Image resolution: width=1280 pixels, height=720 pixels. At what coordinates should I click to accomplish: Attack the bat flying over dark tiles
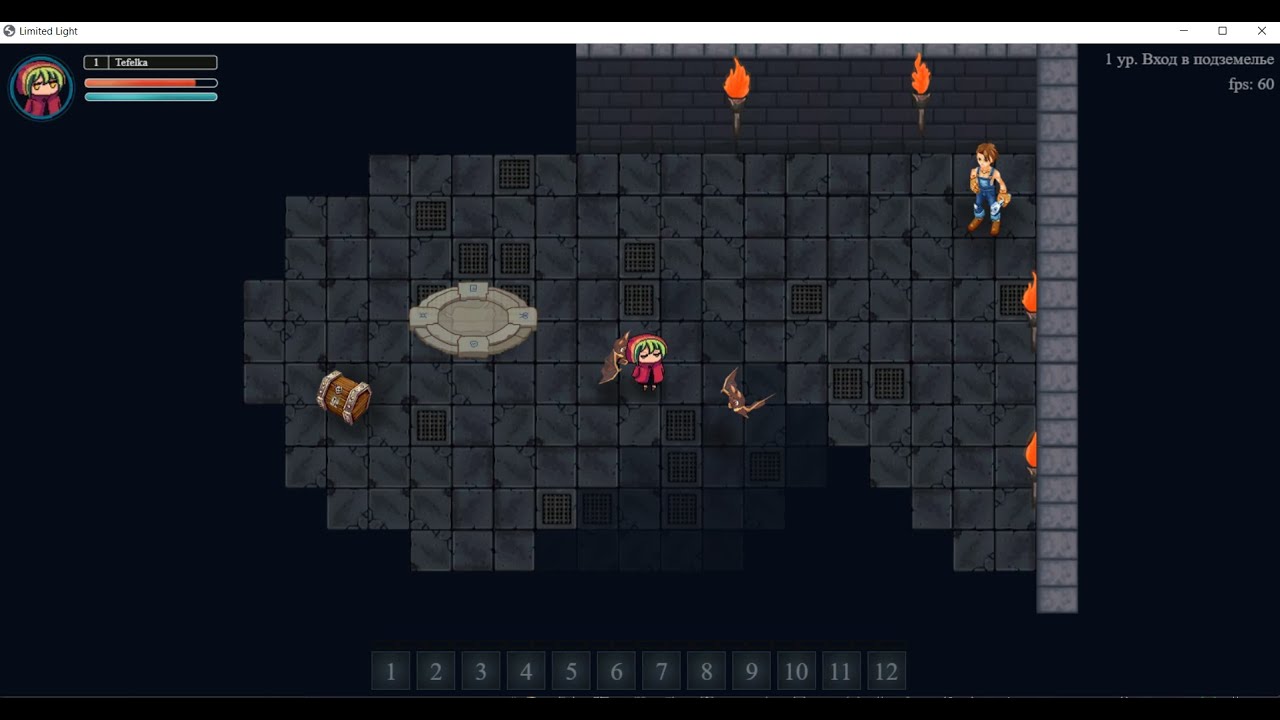click(x=745, y=394)
